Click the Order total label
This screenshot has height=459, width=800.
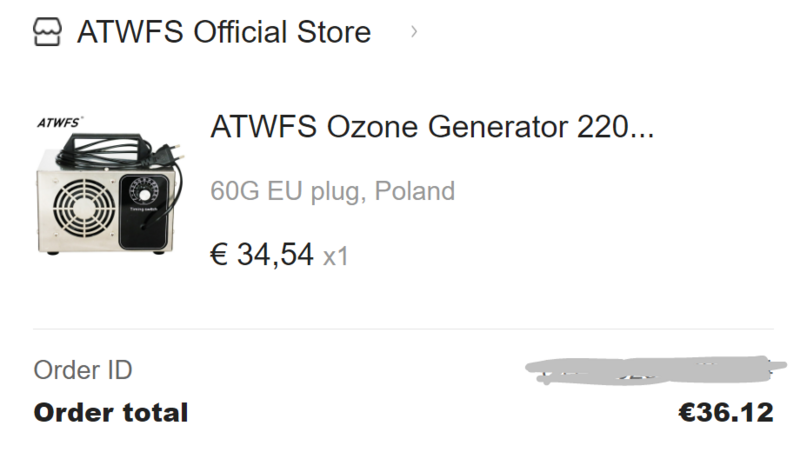pyautogui.click(x=110, y=412)
